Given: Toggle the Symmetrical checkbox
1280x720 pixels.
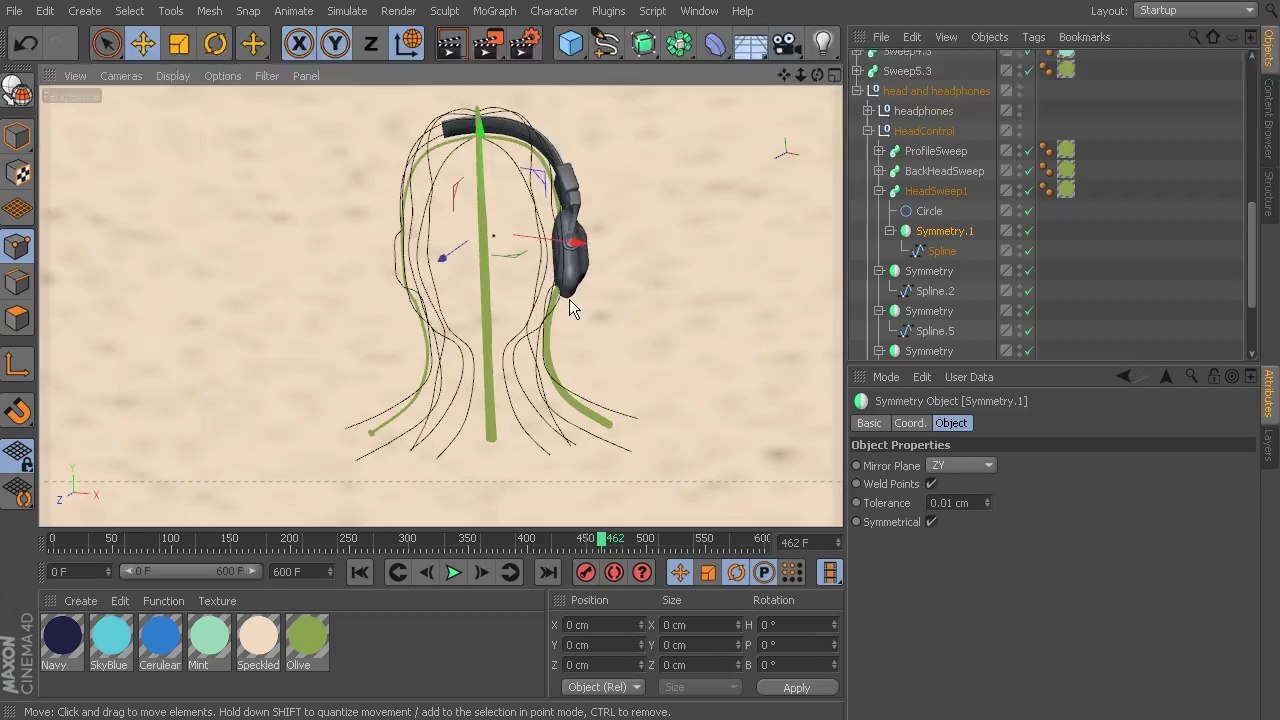Looking at the screenshot, I should coord(931,522).
